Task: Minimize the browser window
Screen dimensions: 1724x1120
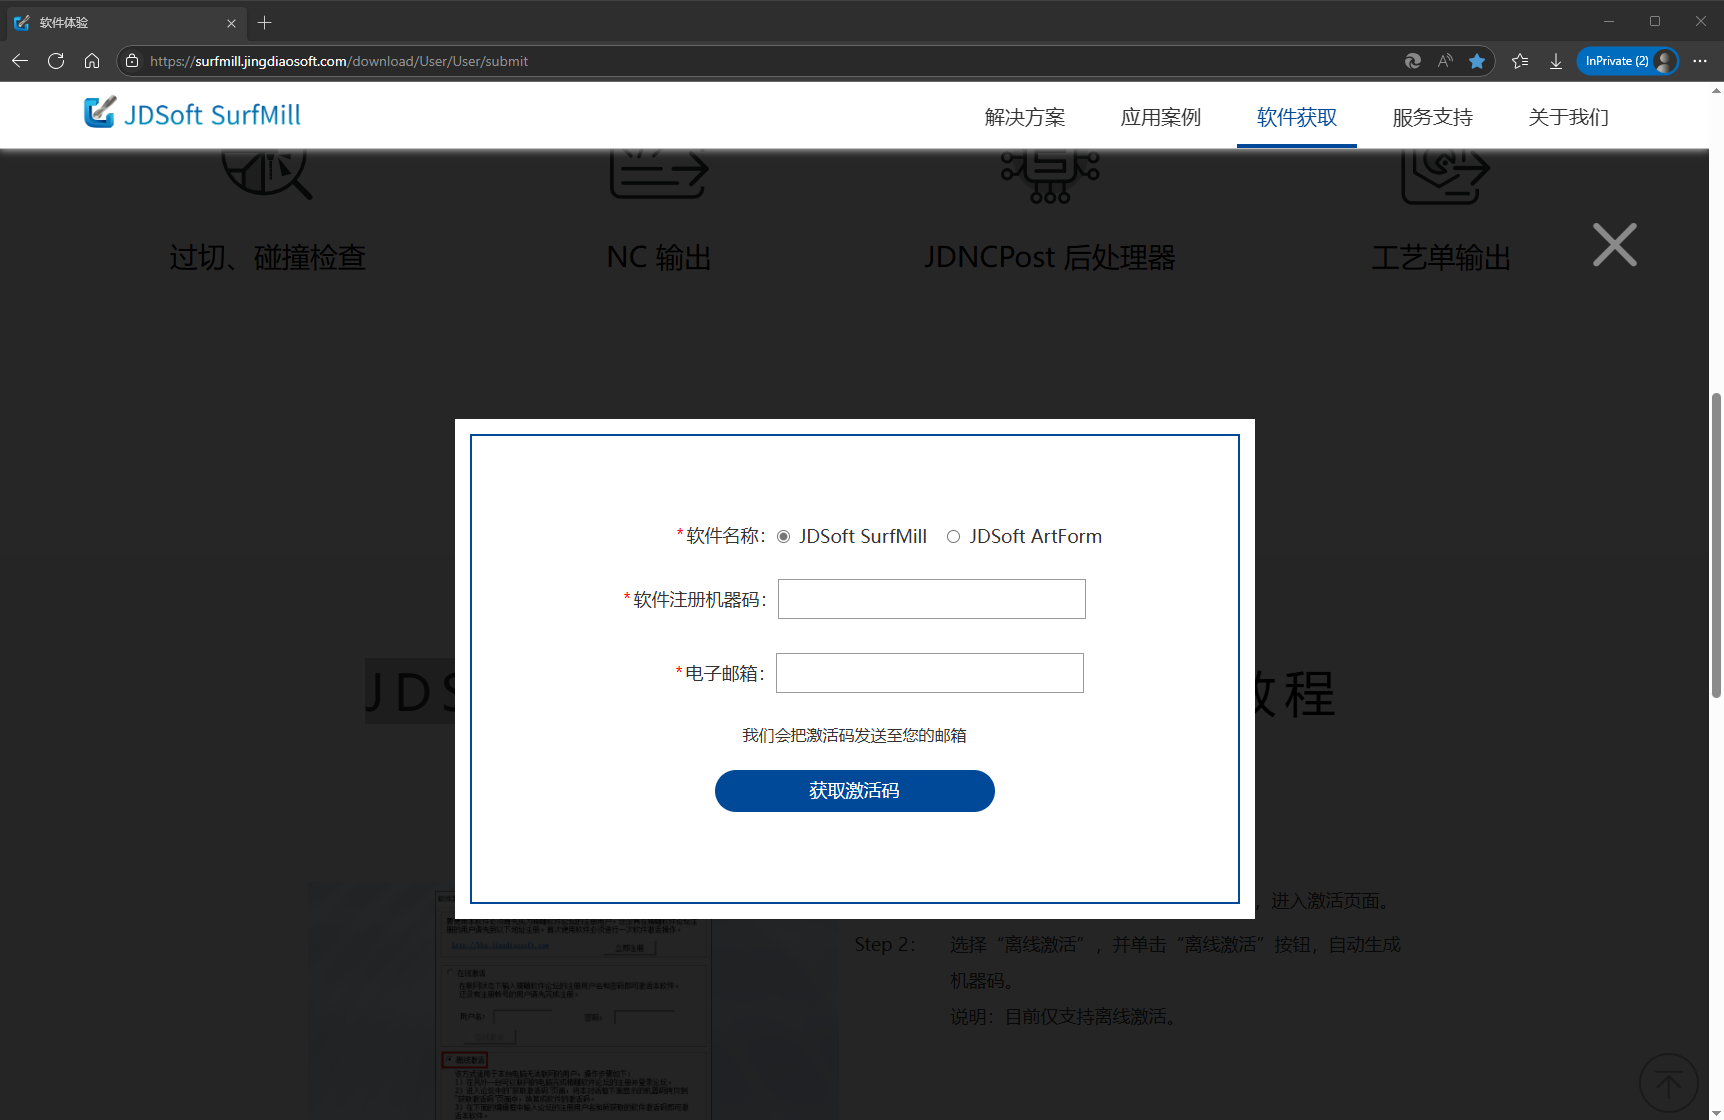Action: coord(1609,21)
